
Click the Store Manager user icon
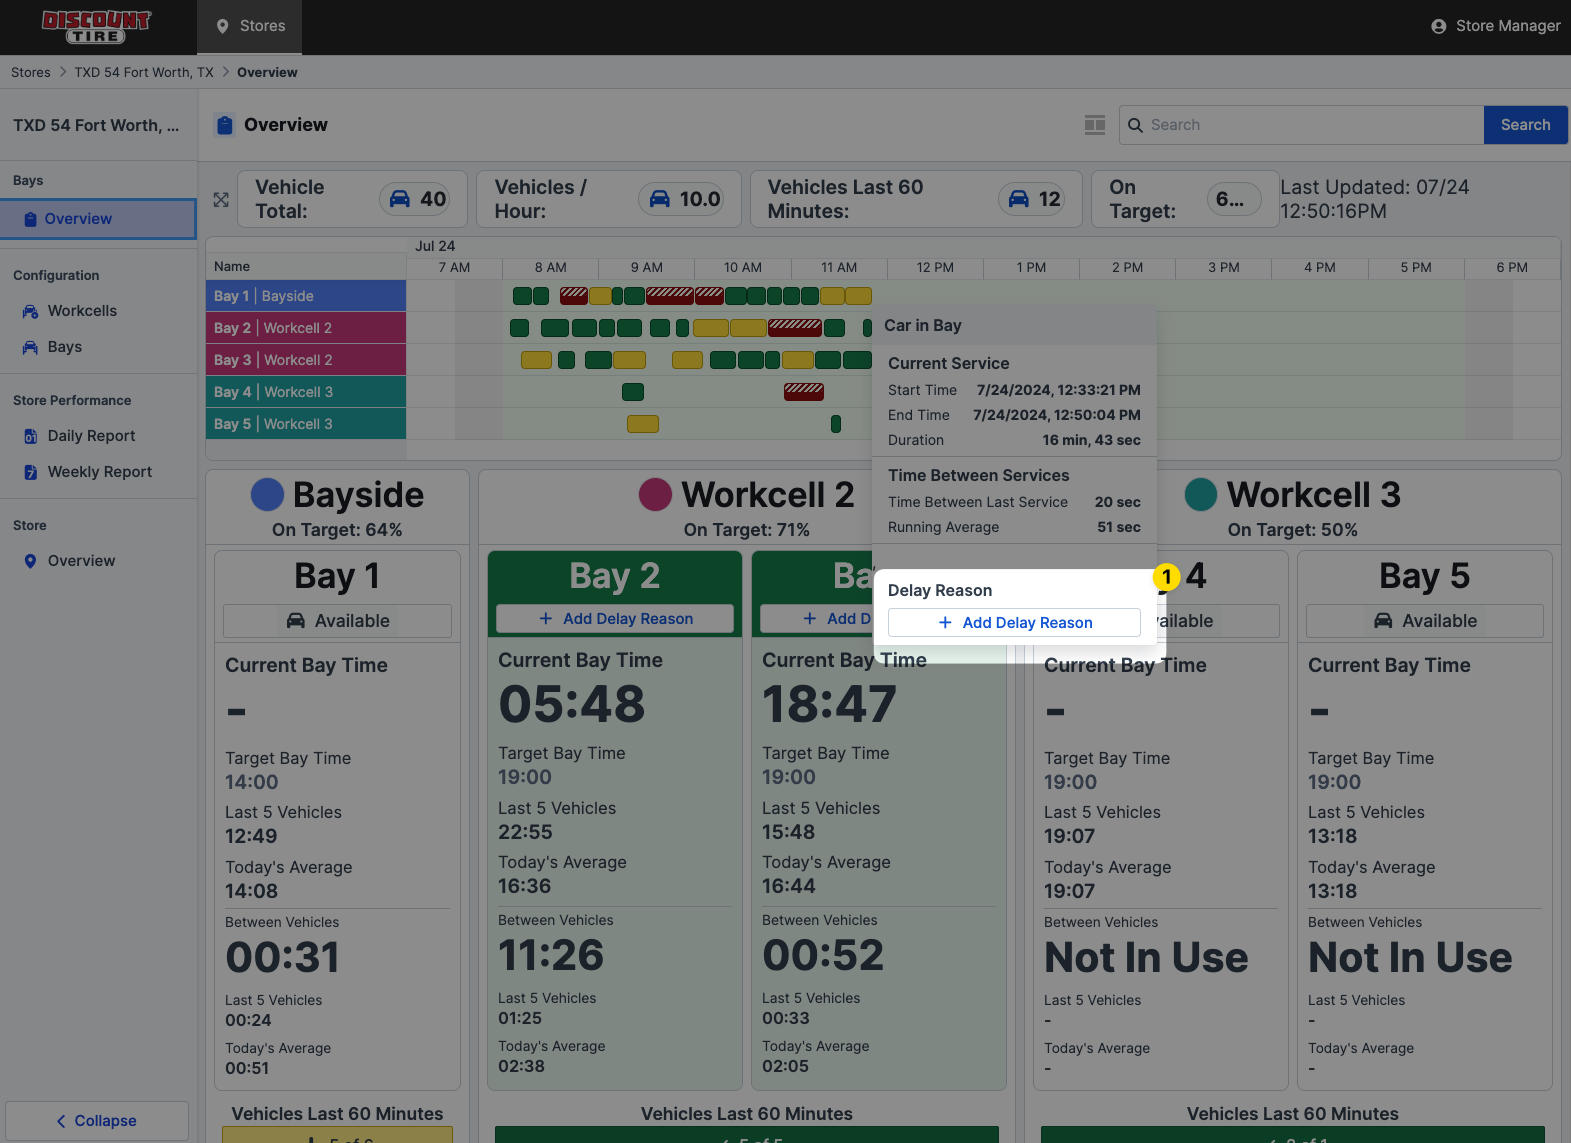[1438, 27]
